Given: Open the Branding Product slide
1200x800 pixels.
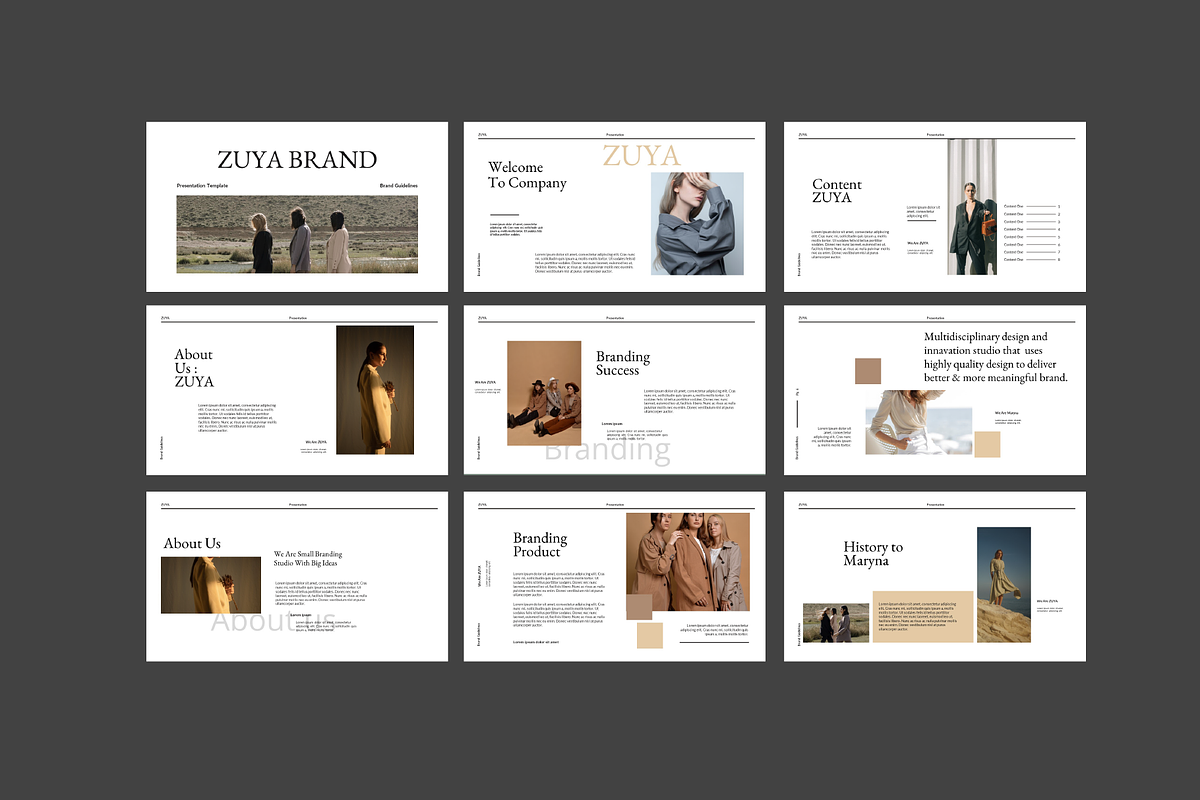Looking at the screenshot, I should click(614, 576).
